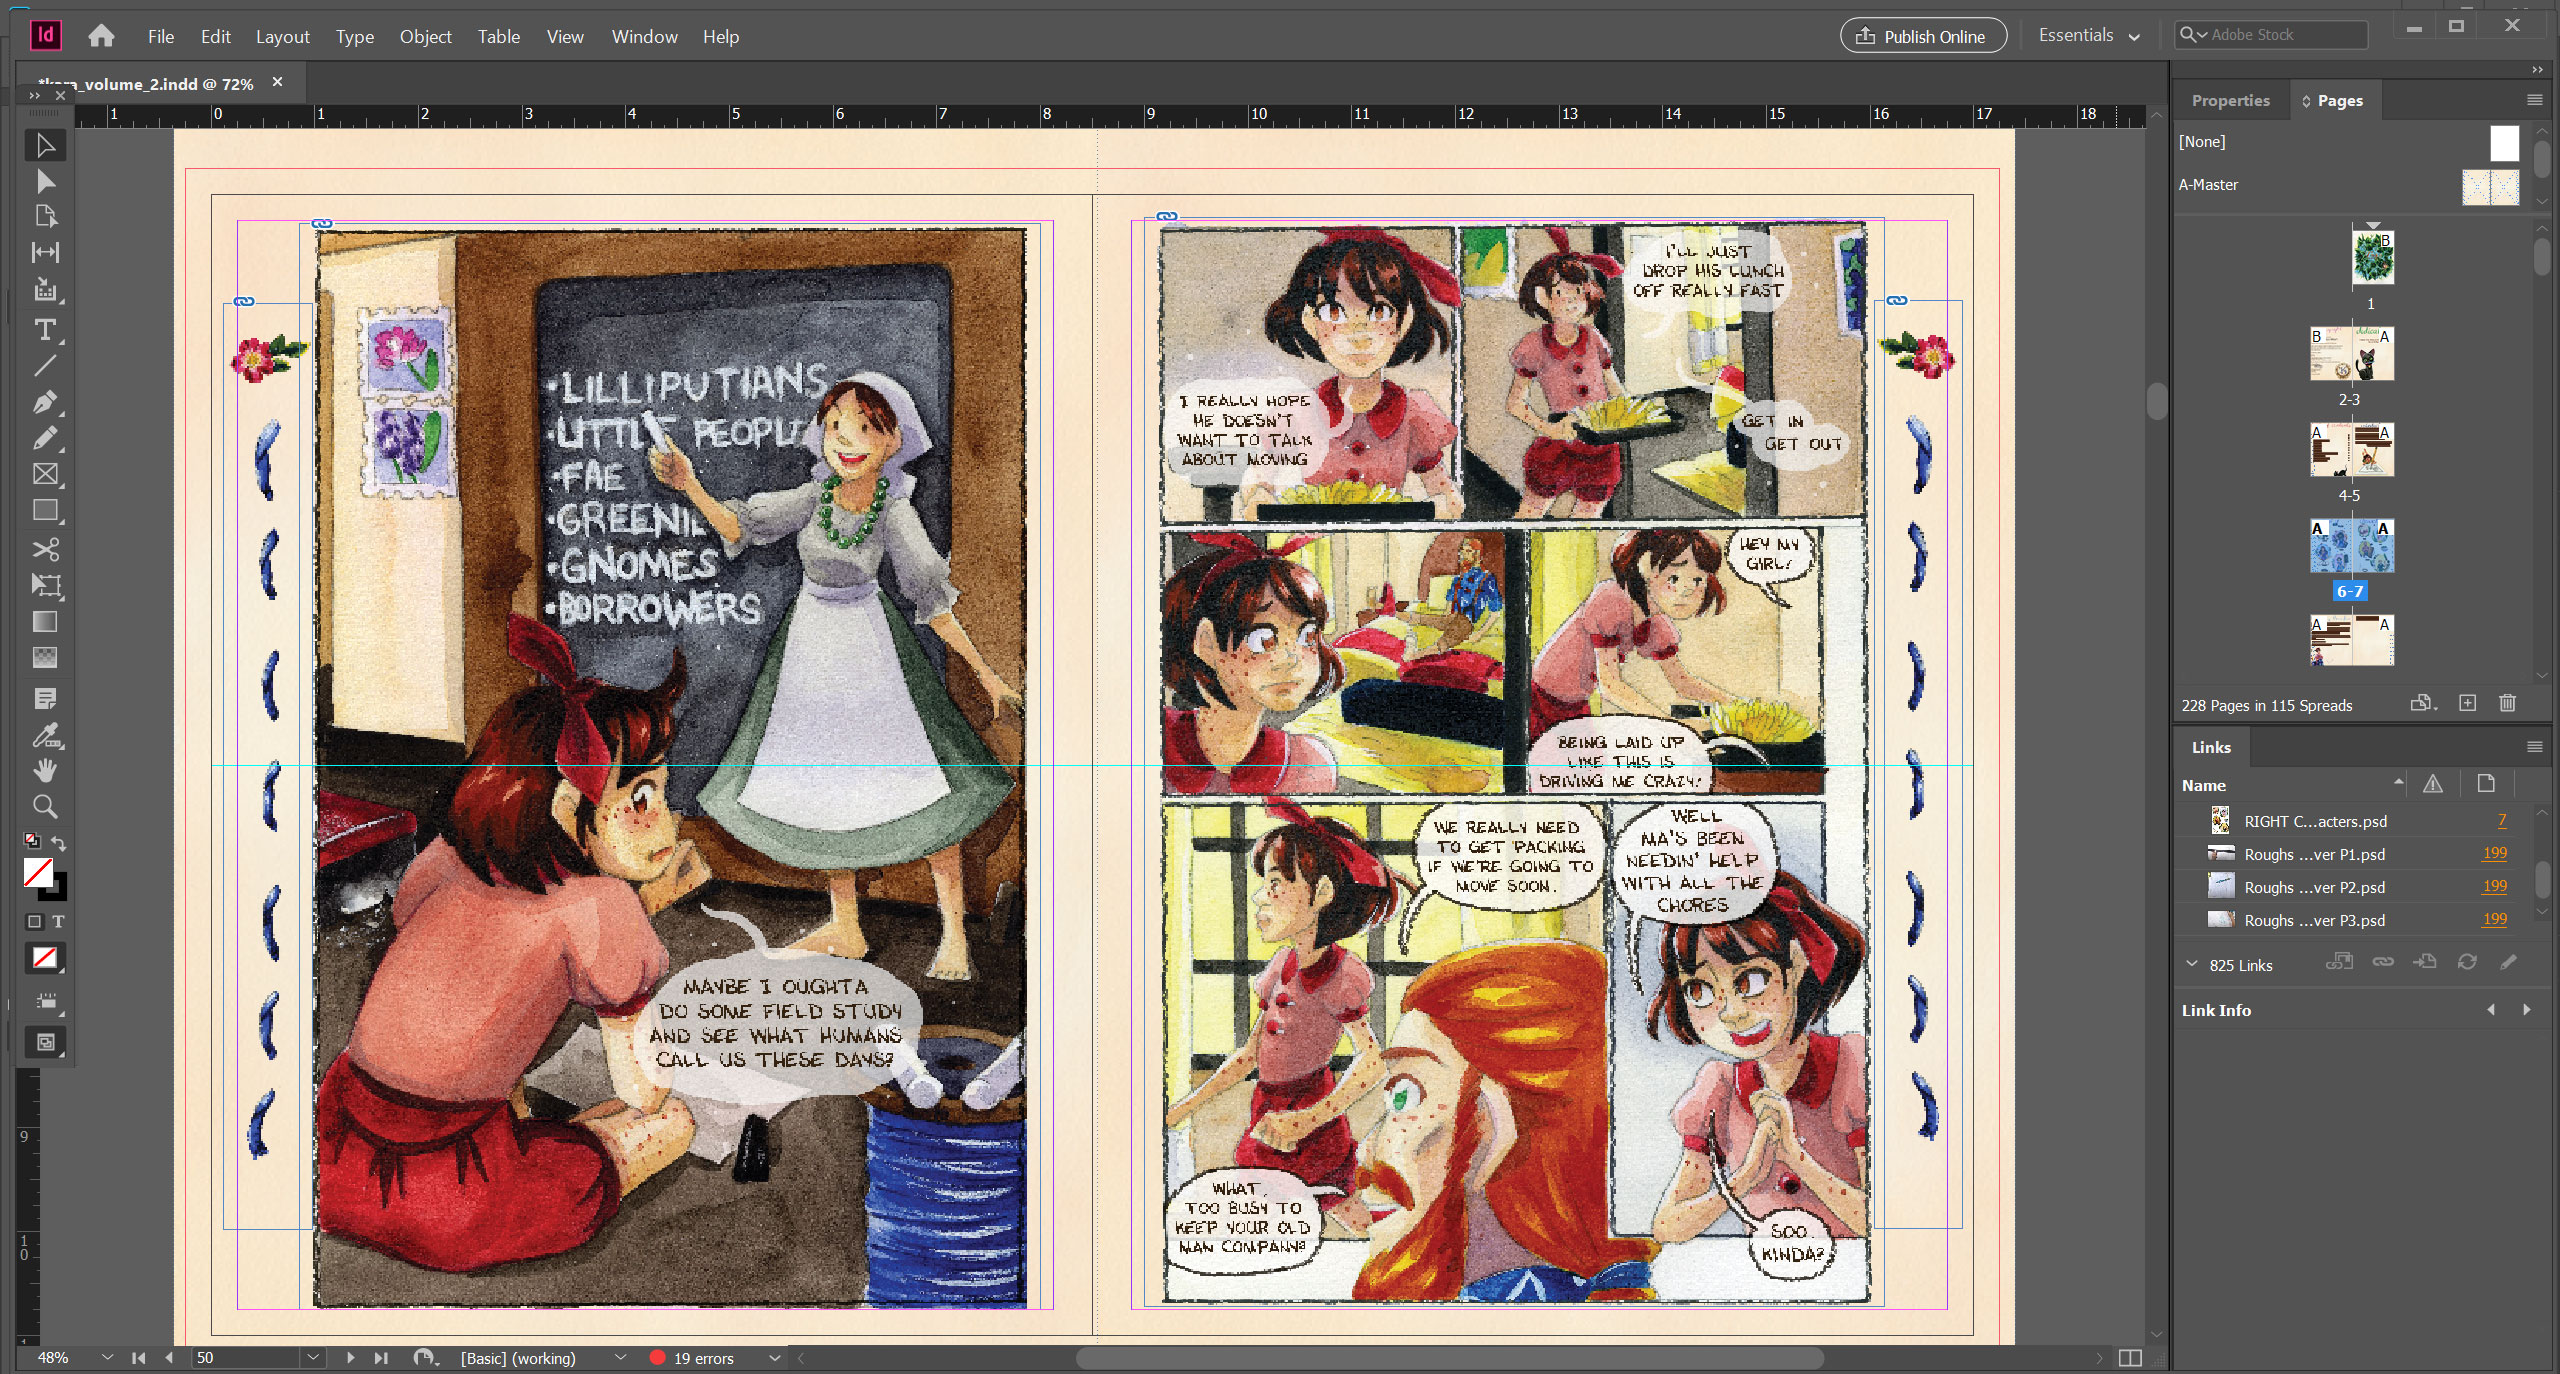Click the Publish Online button

coord(1922,36)
